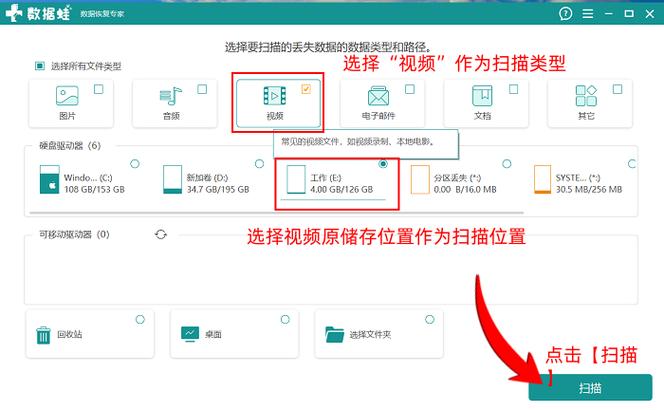Check the 图片 checkbox
This screenshot has width=664, height=410.
(99, 89)
